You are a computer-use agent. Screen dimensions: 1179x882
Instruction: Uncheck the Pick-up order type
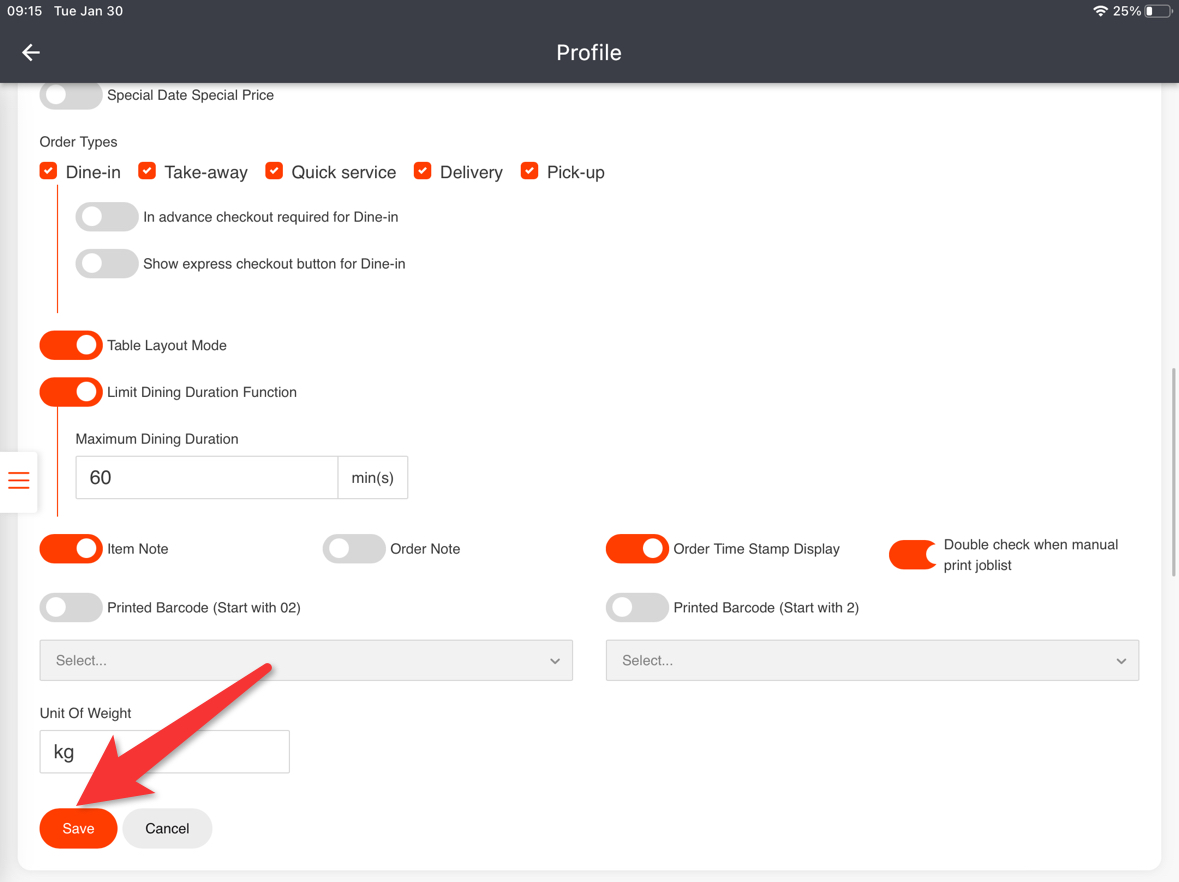pos(530,171)
